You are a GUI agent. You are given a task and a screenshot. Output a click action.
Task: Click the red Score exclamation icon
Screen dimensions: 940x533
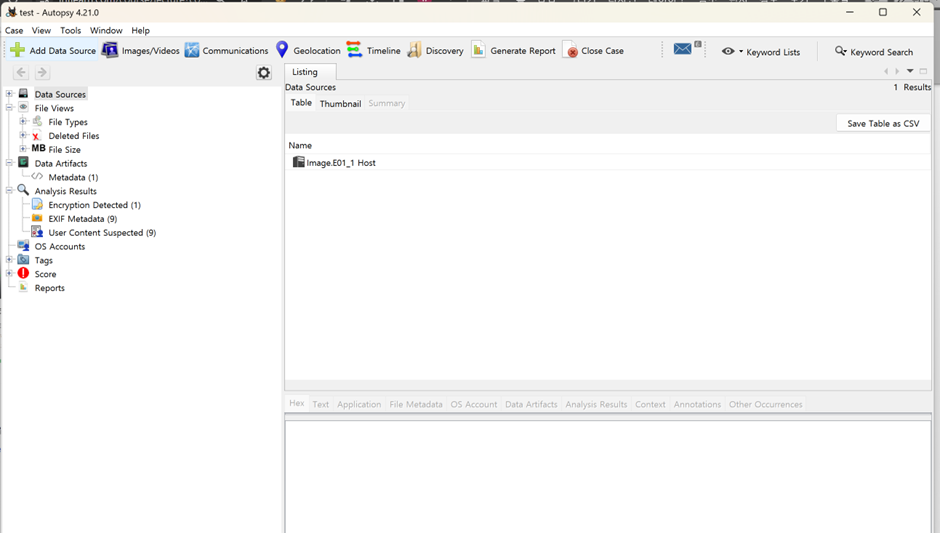coord(23,273)
